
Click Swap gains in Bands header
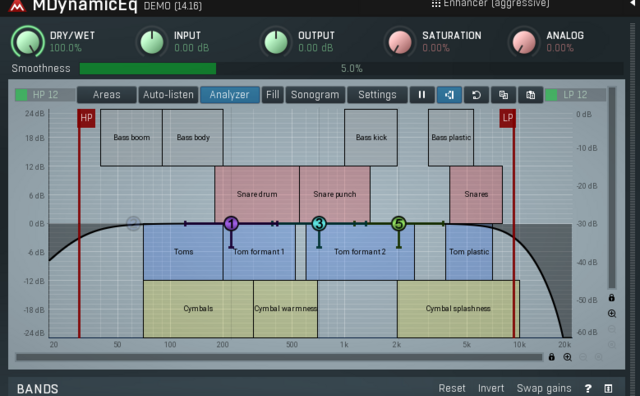pos(544,388)
